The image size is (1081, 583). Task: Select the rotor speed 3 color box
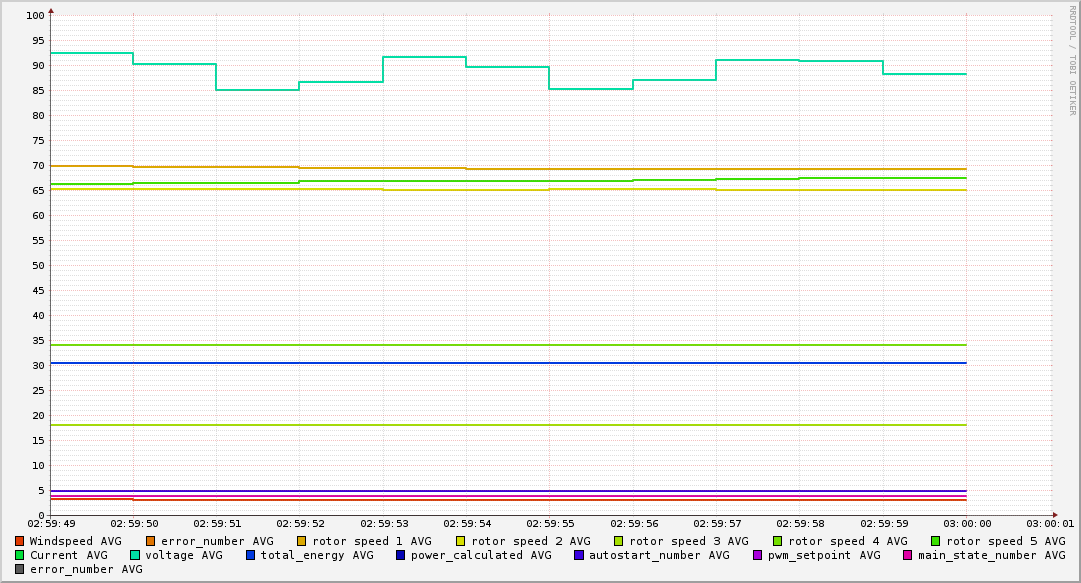pos(619,541)
